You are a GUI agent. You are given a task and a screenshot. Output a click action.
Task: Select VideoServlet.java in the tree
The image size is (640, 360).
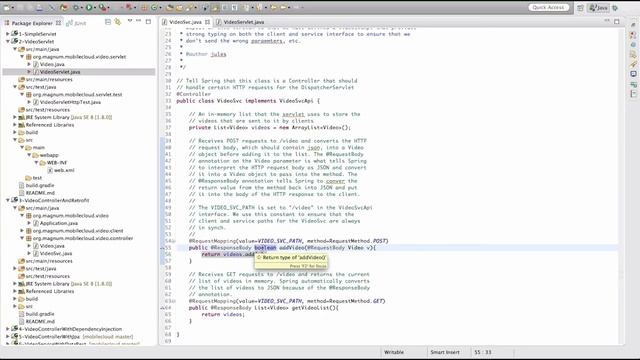coord(60,72)
